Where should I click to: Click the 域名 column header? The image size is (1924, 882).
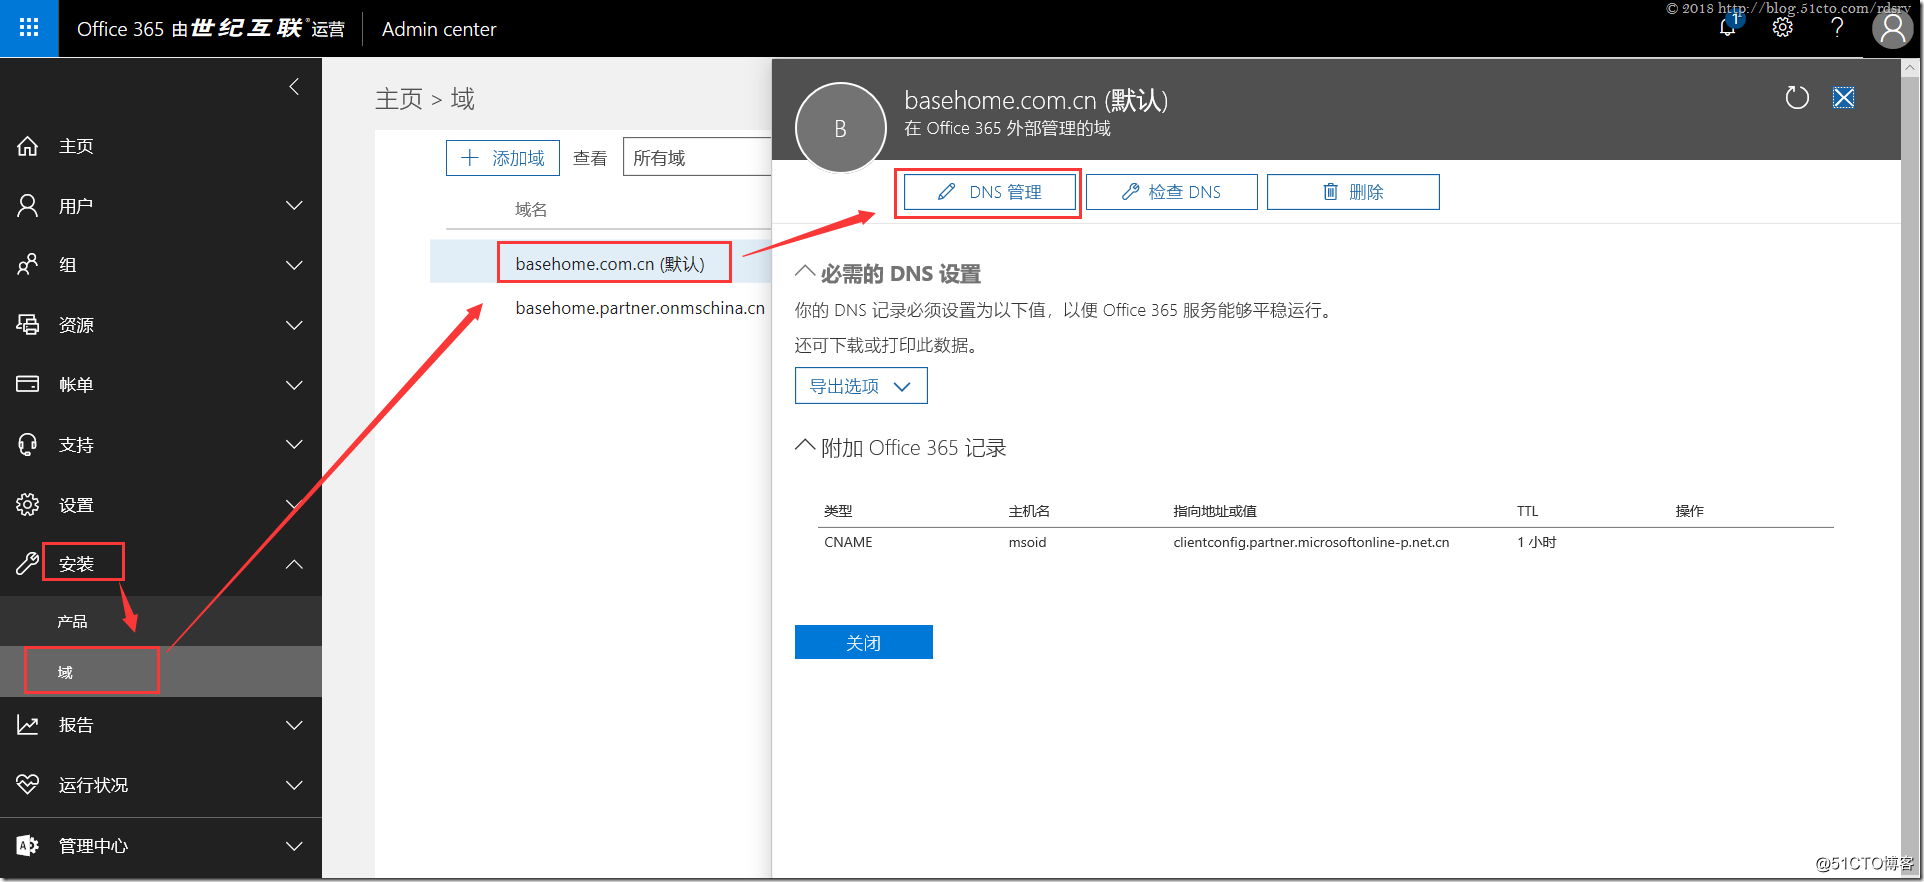(531, 209)
